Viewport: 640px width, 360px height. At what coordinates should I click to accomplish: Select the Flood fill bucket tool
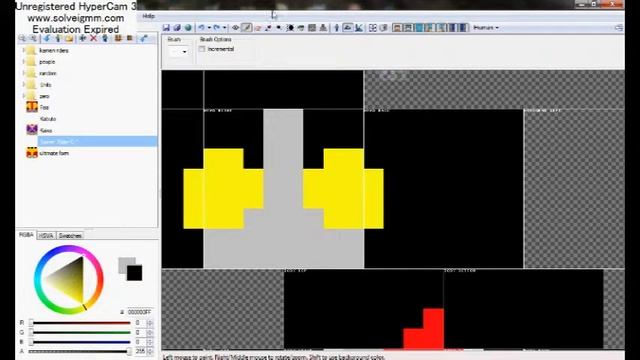[x=301, y=28]
